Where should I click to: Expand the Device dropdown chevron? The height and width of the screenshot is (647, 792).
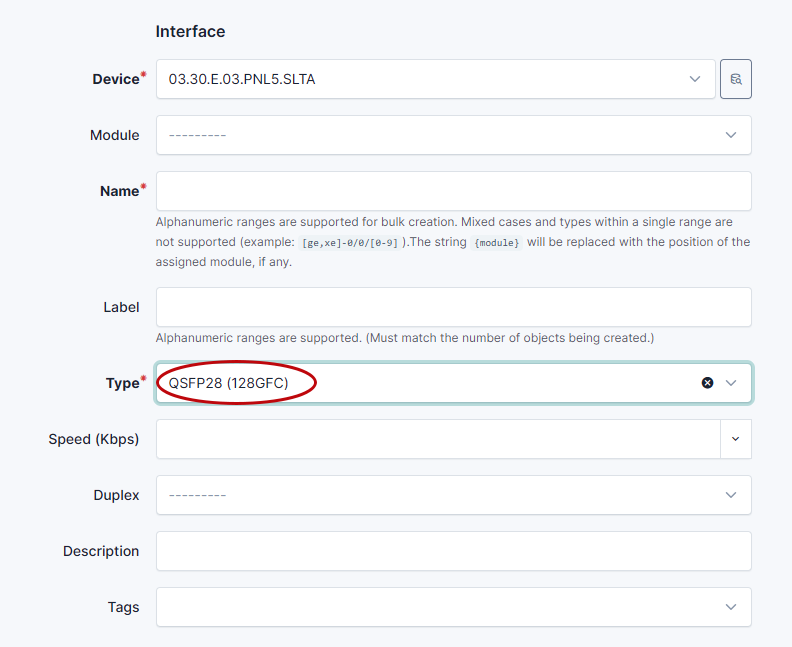695,79
